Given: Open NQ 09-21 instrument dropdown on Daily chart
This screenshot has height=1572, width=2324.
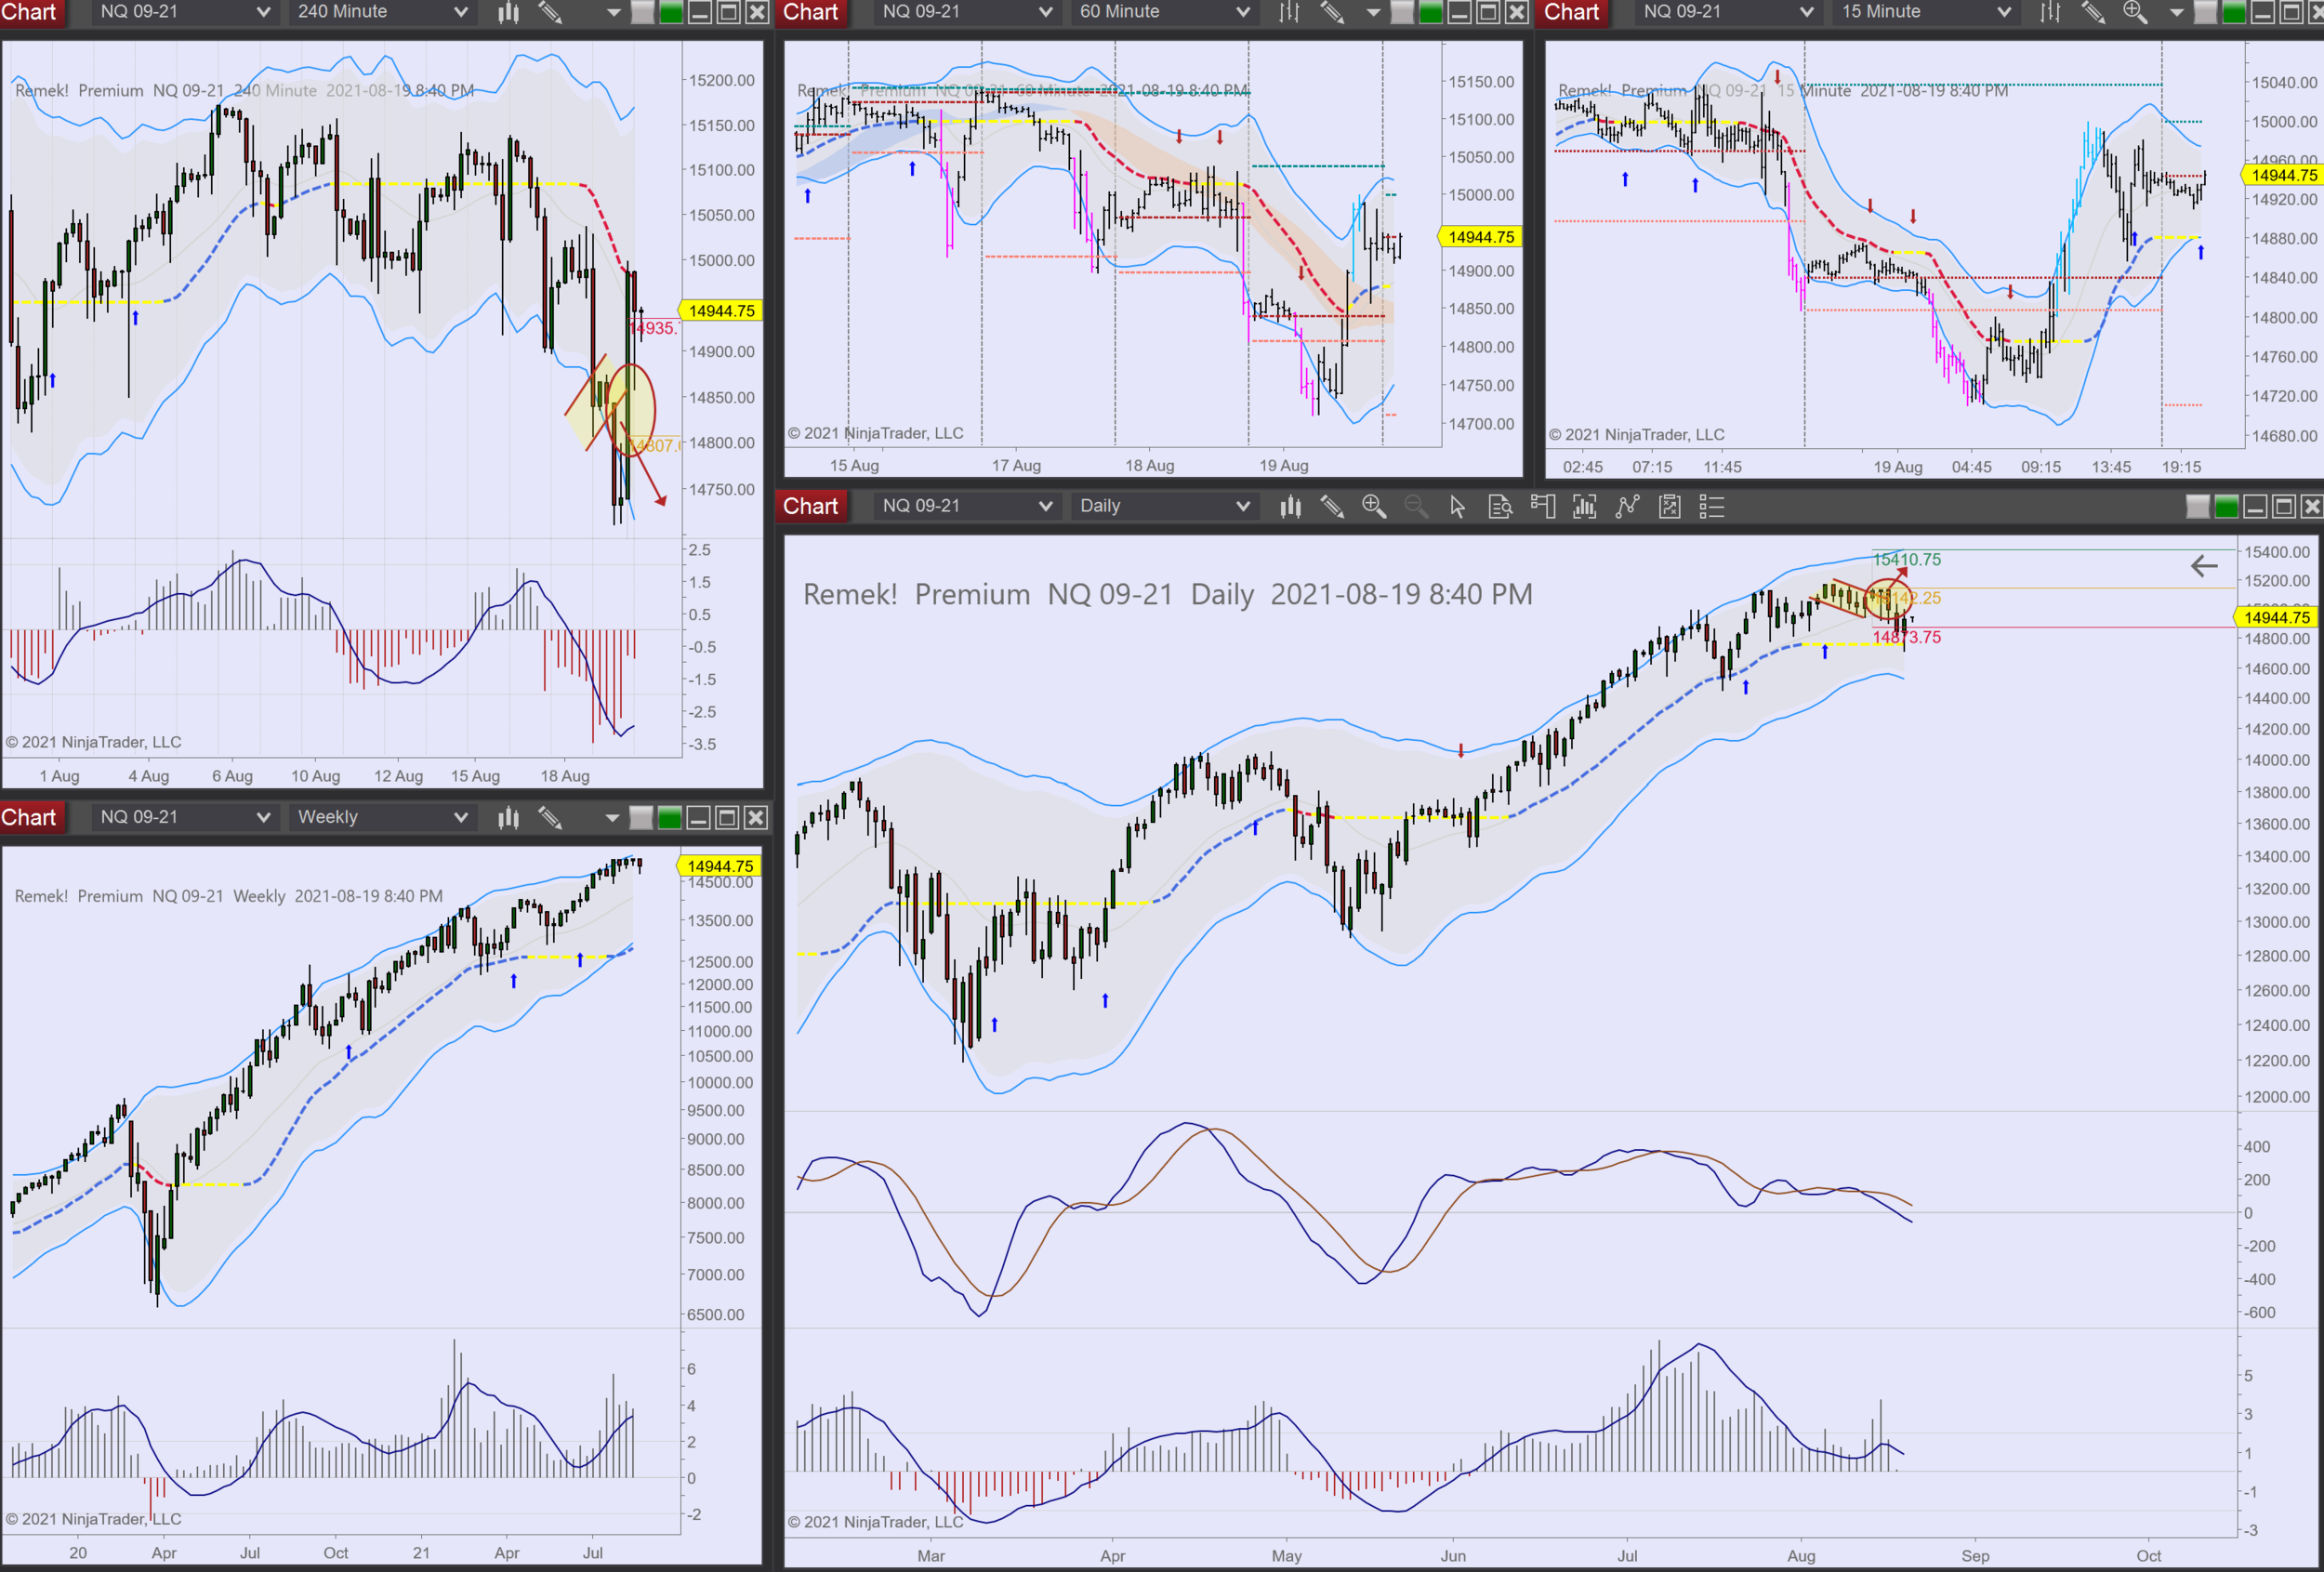Looking at the screenshot, I should [x=1045, y=506].
